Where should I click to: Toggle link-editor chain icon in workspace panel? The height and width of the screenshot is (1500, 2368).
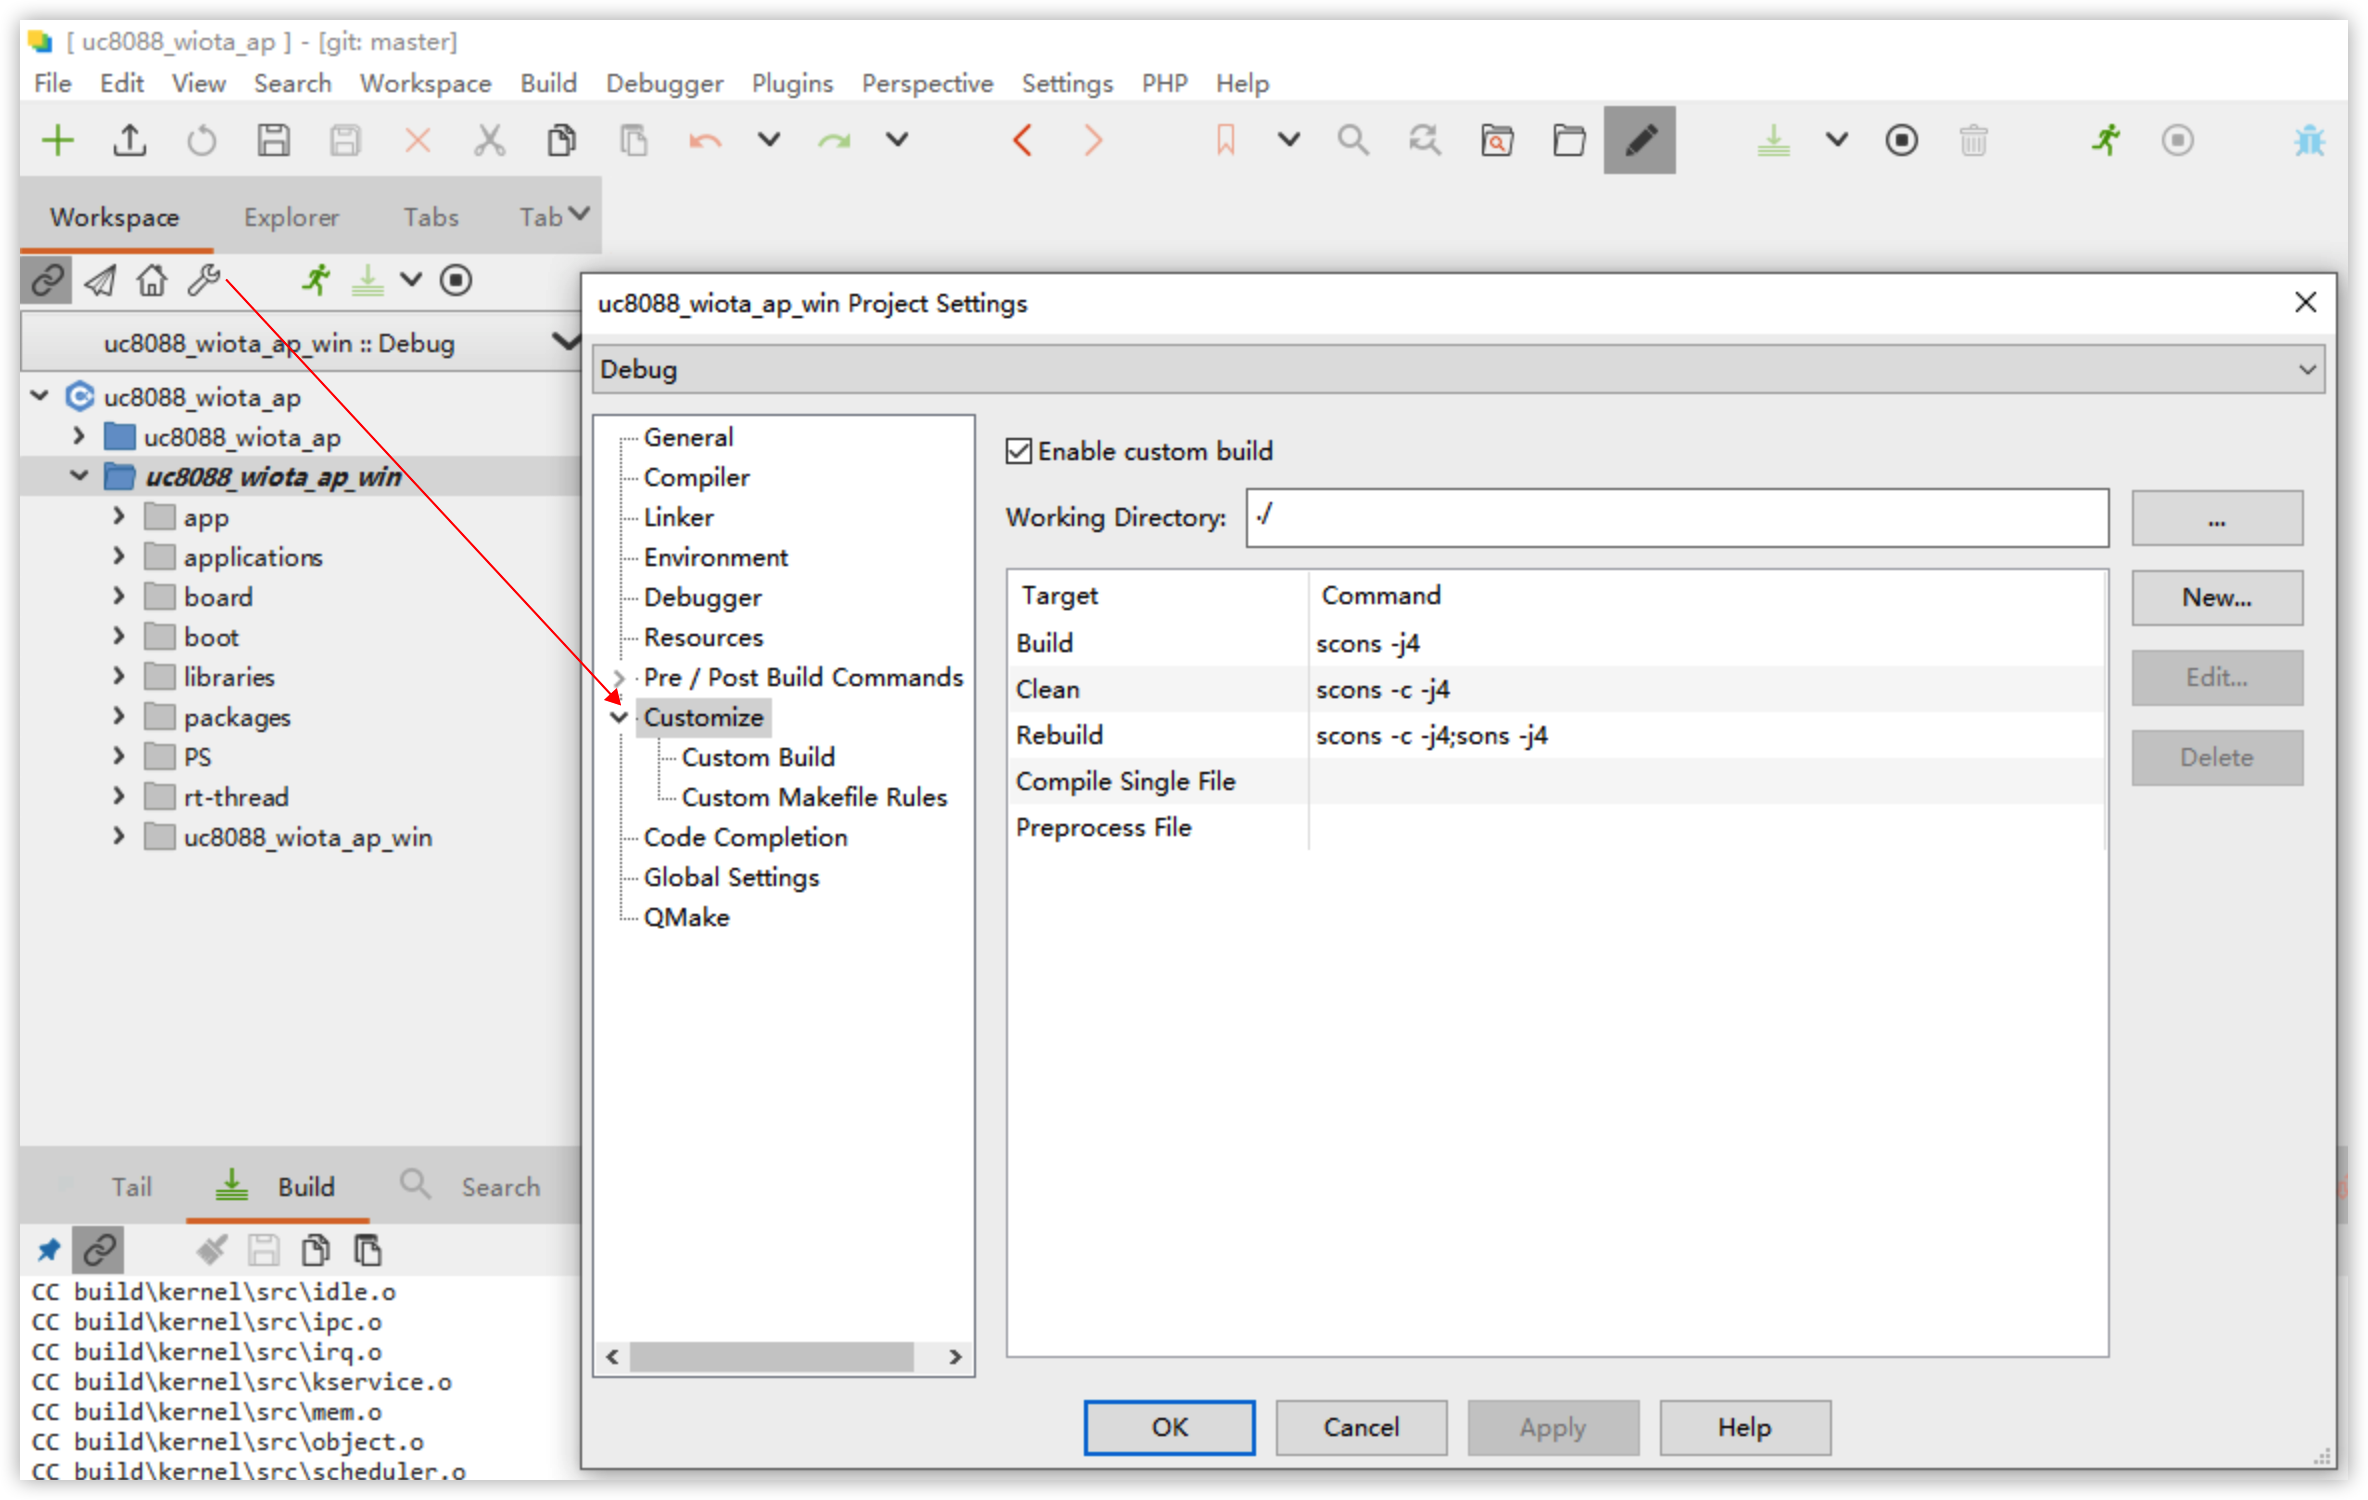tap(47, 281)
